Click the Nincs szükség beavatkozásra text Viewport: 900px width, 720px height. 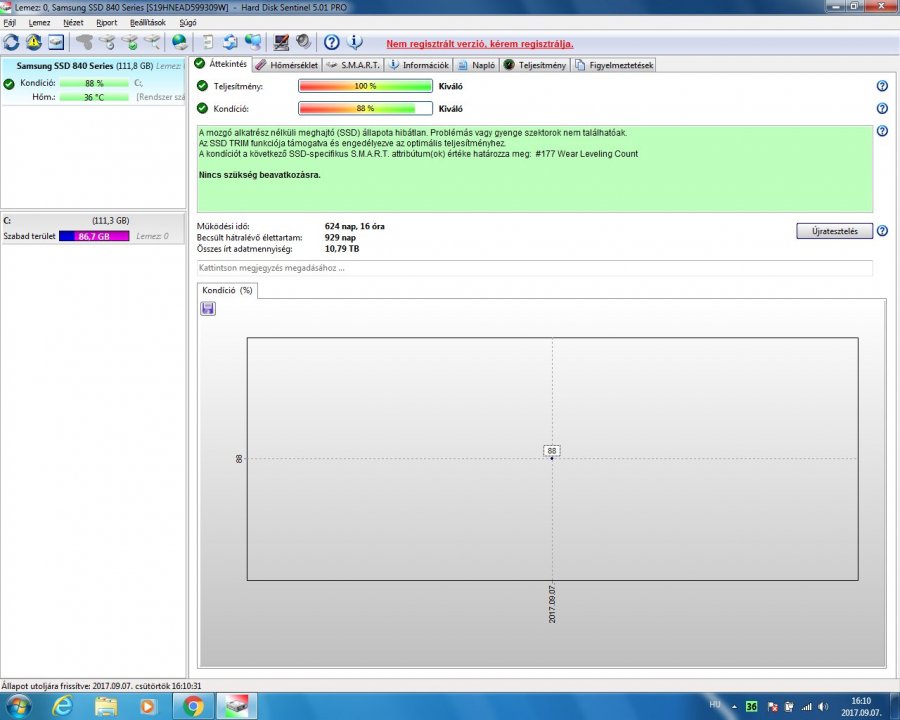(x=259, y=175)
